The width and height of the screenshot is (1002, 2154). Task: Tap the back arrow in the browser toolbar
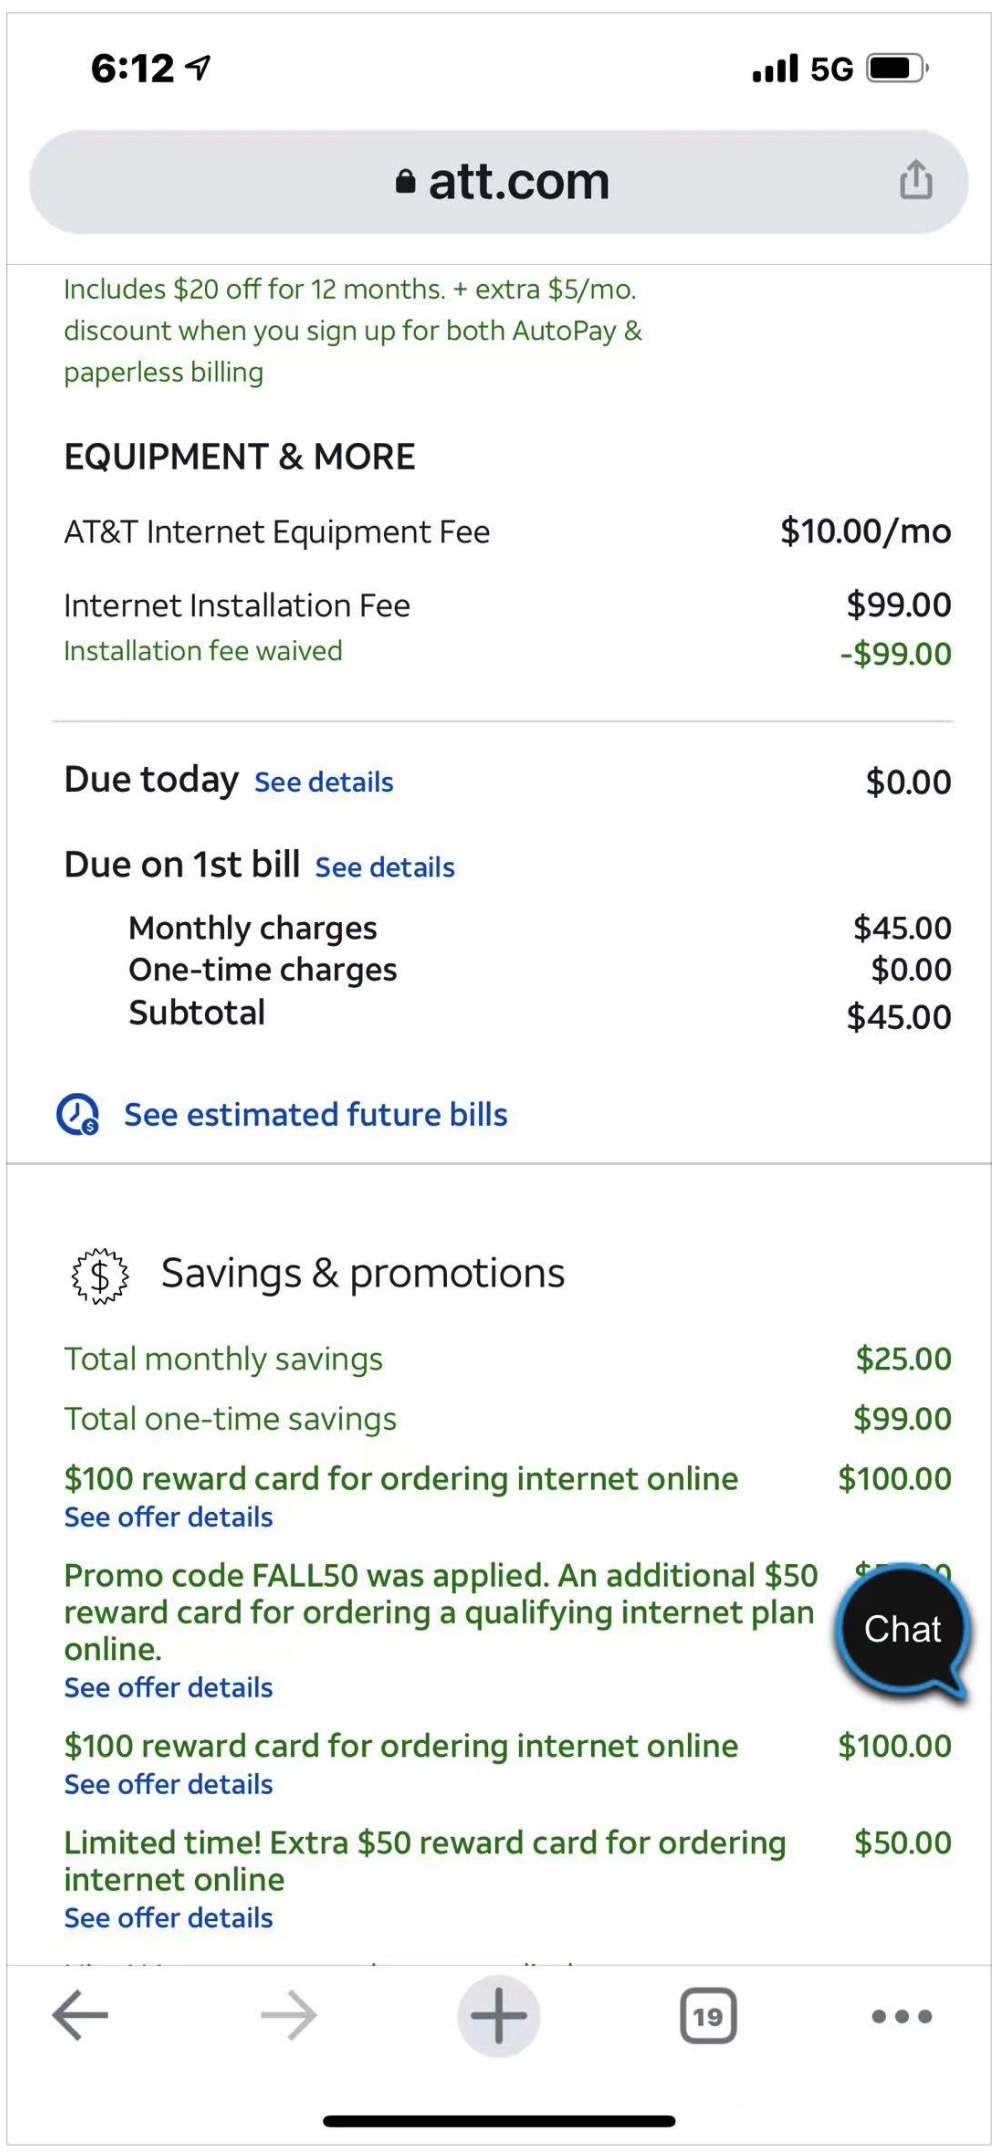coord(79,2016)
